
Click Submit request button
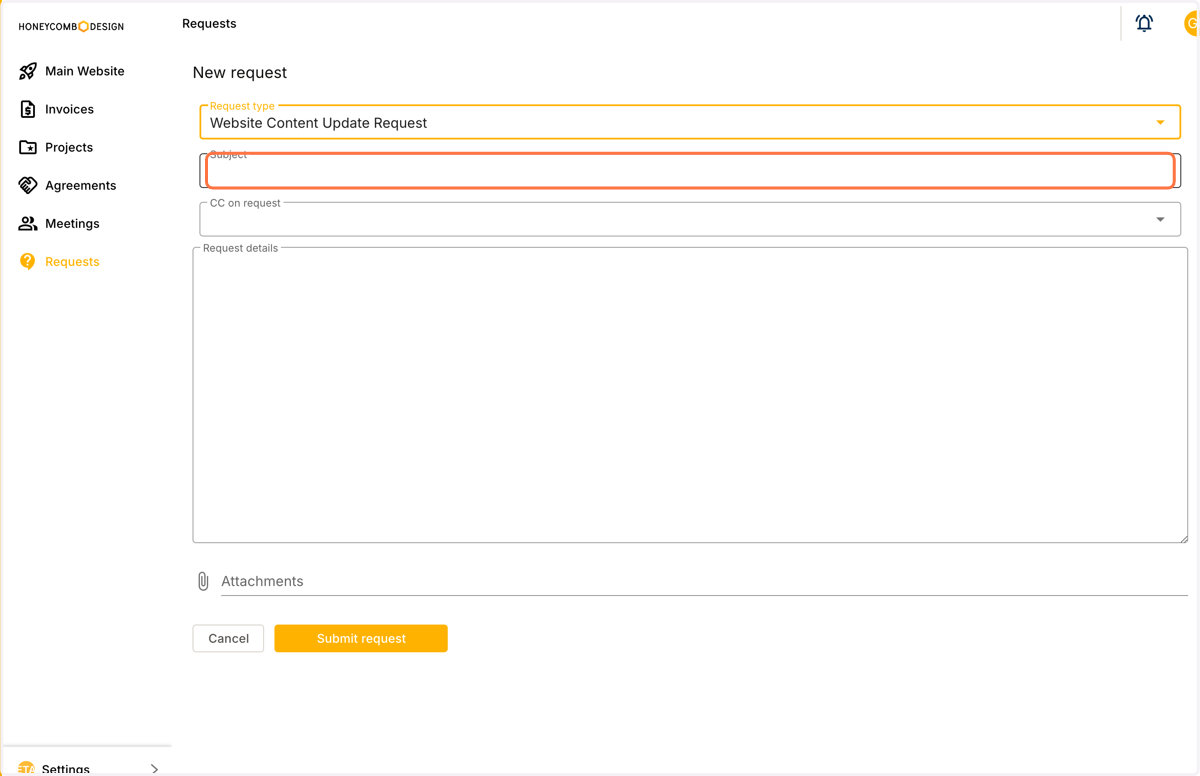(361, 638)
